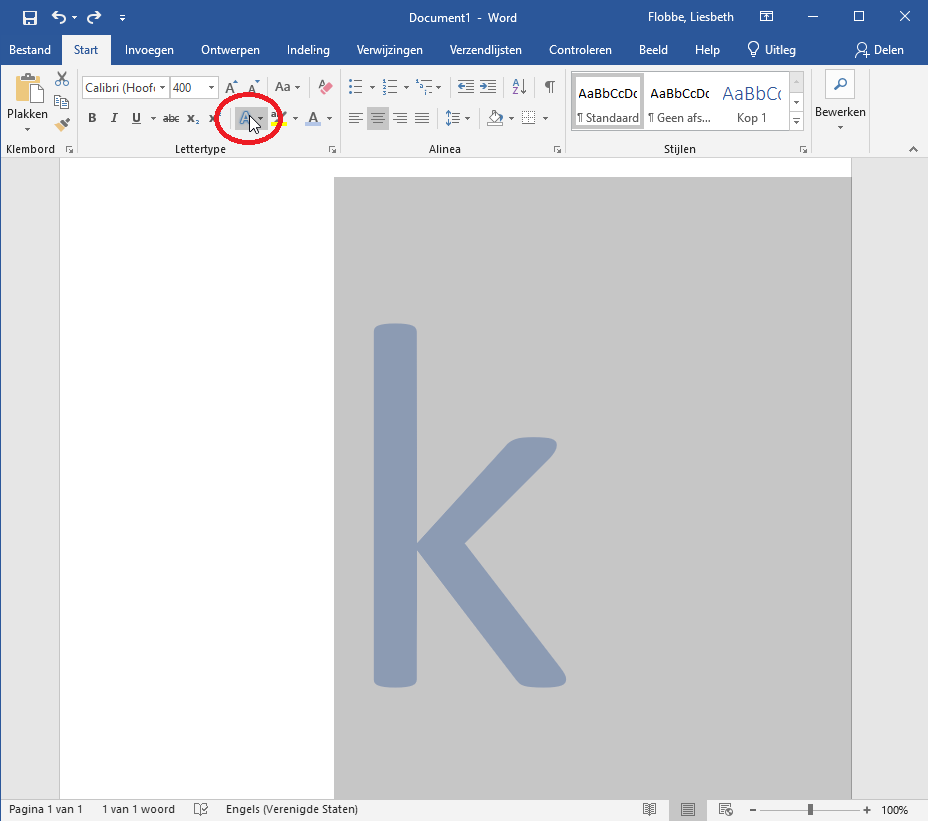The width and height of the screenshot is (928, 821).
Task: Switch to the Indeling tab
Action: (308, 50)
